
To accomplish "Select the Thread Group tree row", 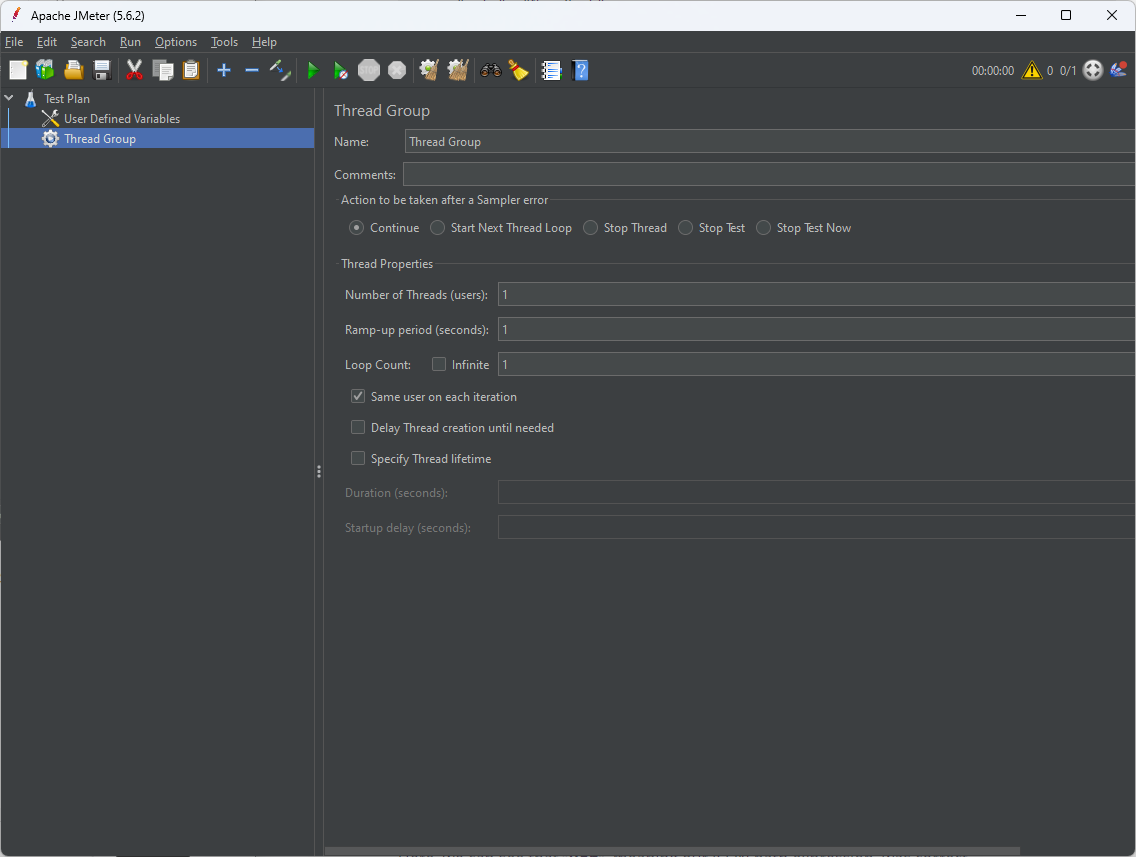I will point(157,138).
